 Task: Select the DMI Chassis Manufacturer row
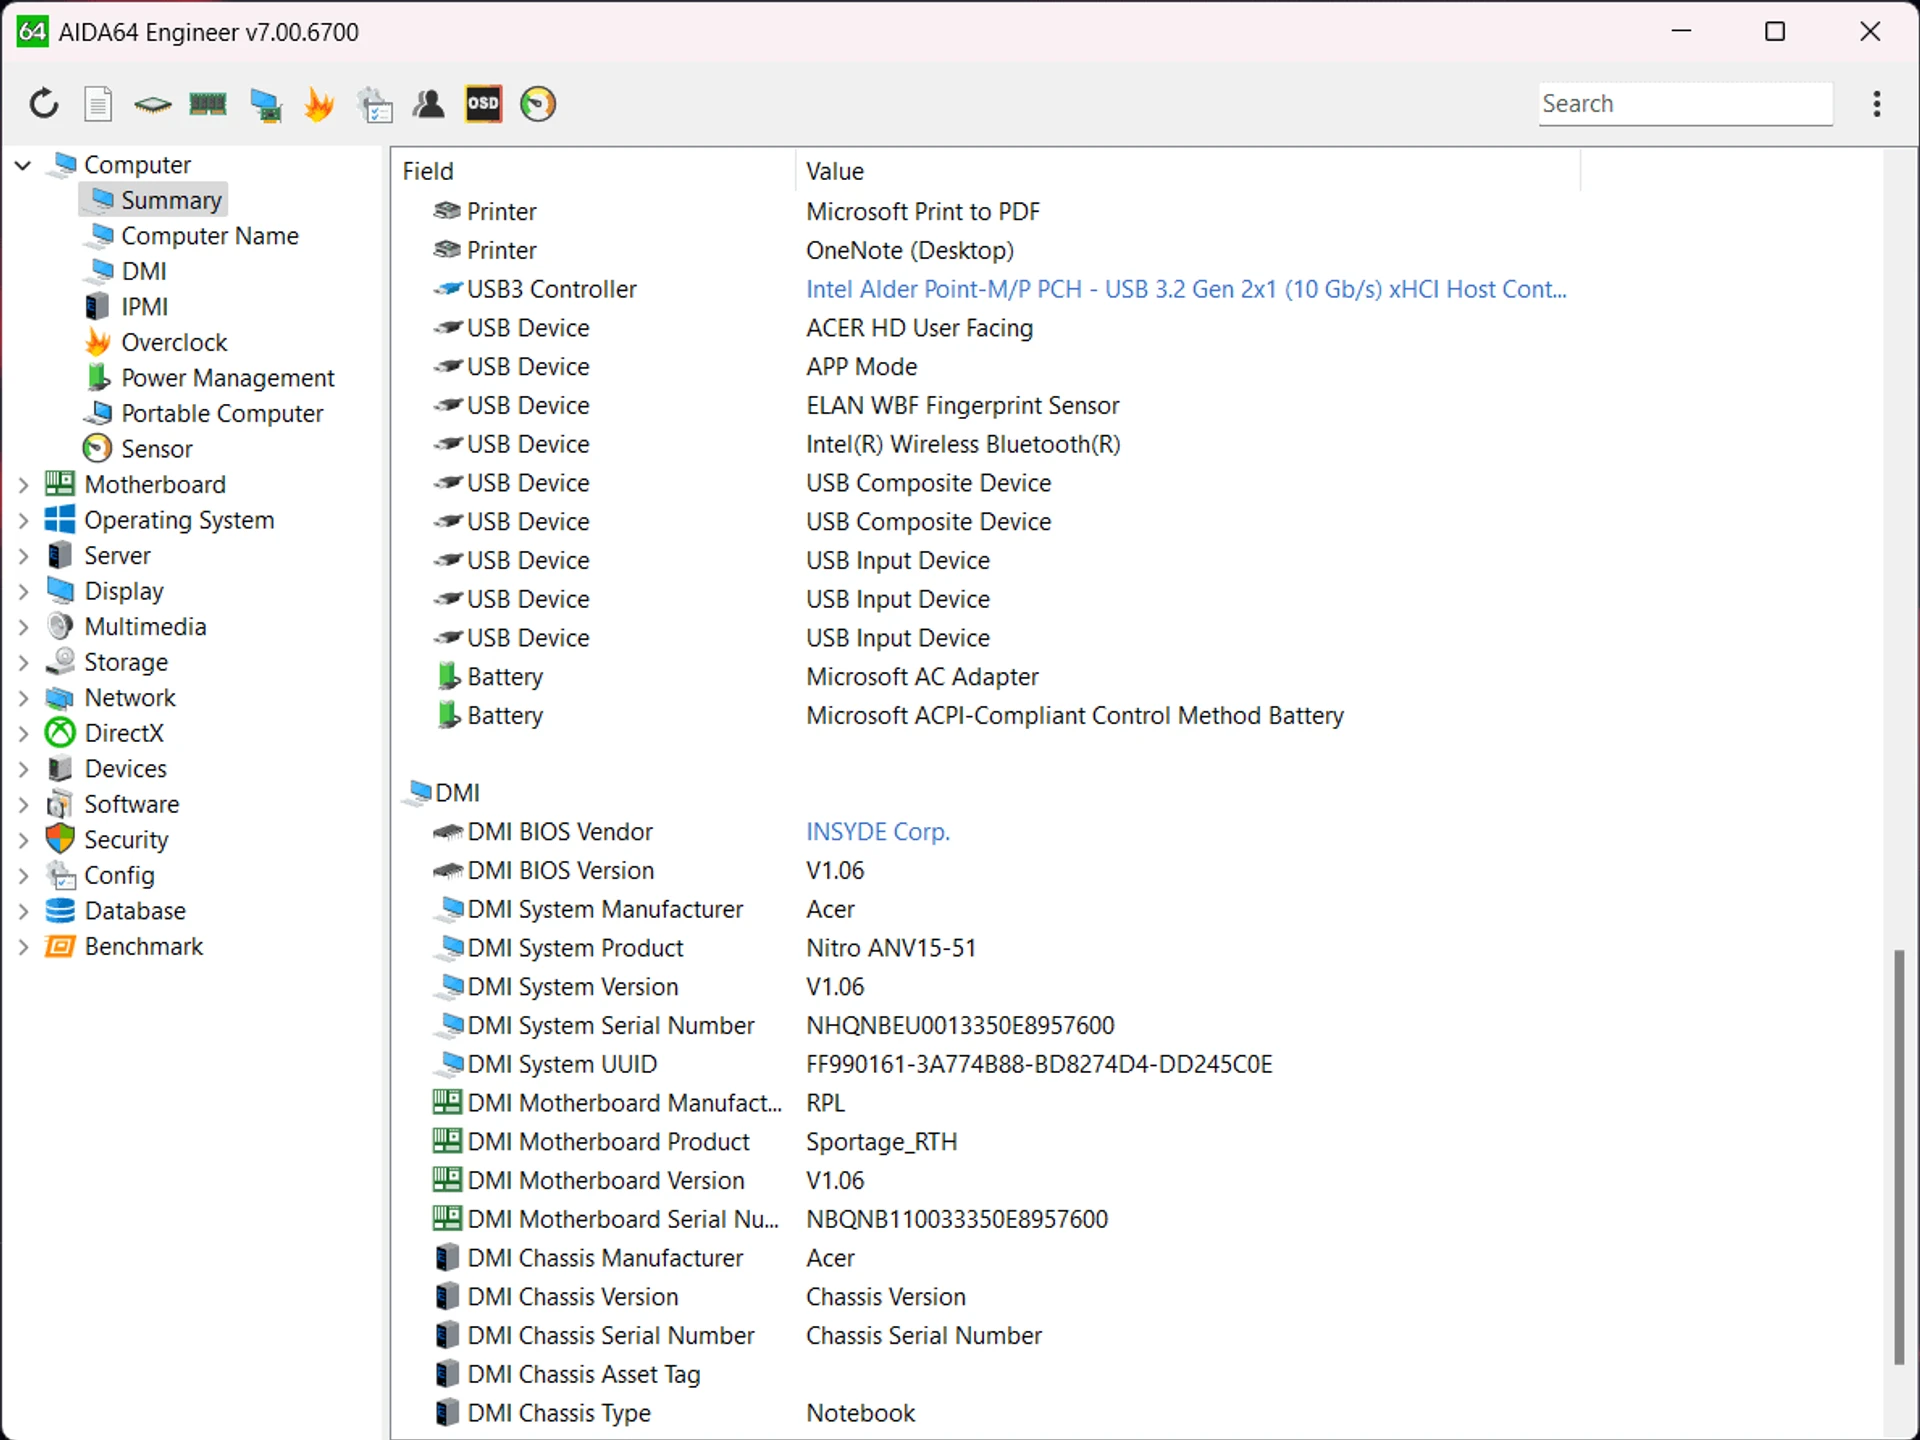[x=984, y=1257]
